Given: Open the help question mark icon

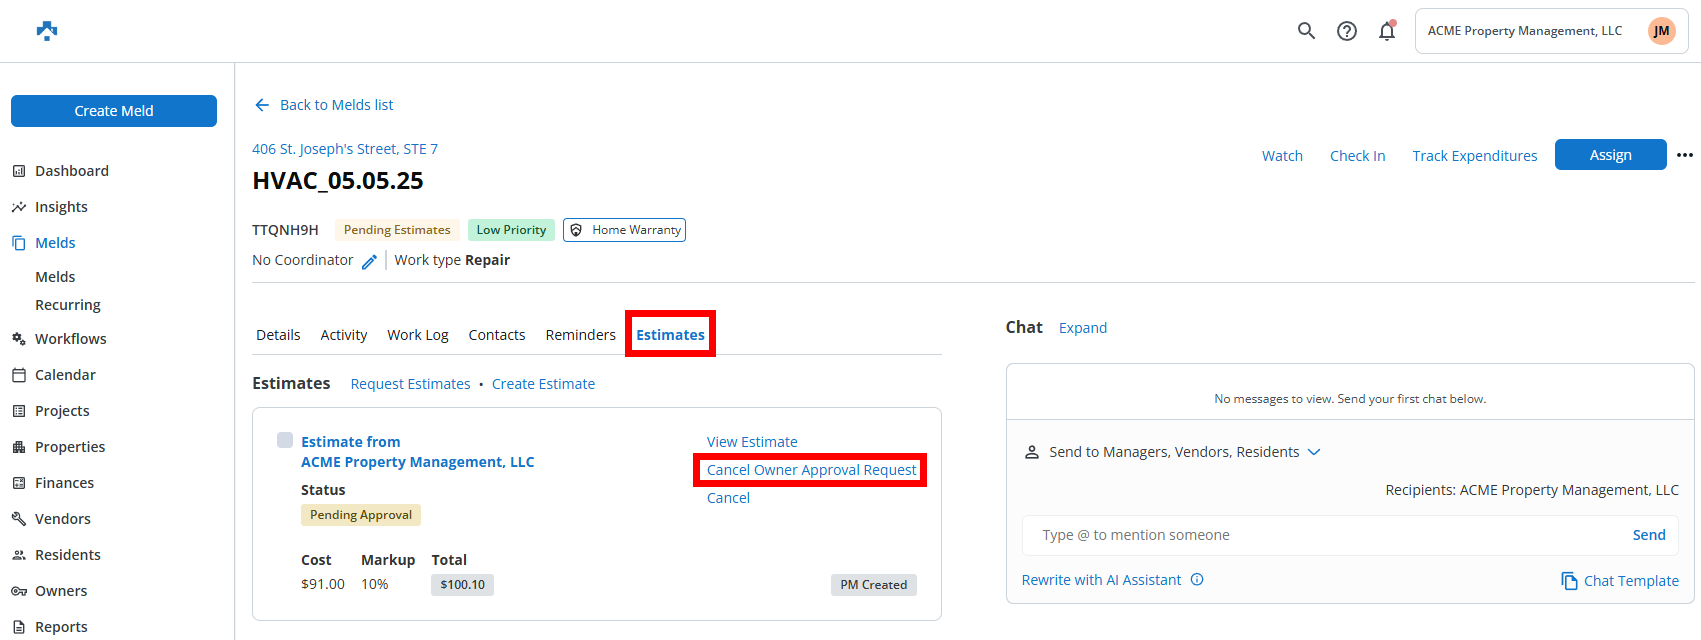Looking at the screenshot, I should tap(1347, 31).
